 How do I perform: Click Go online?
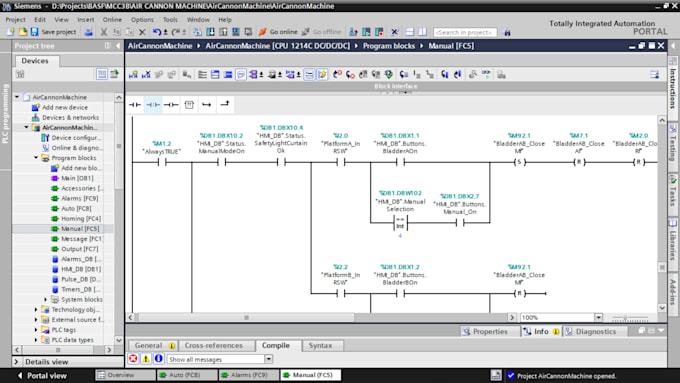click(x=278, y=32)
